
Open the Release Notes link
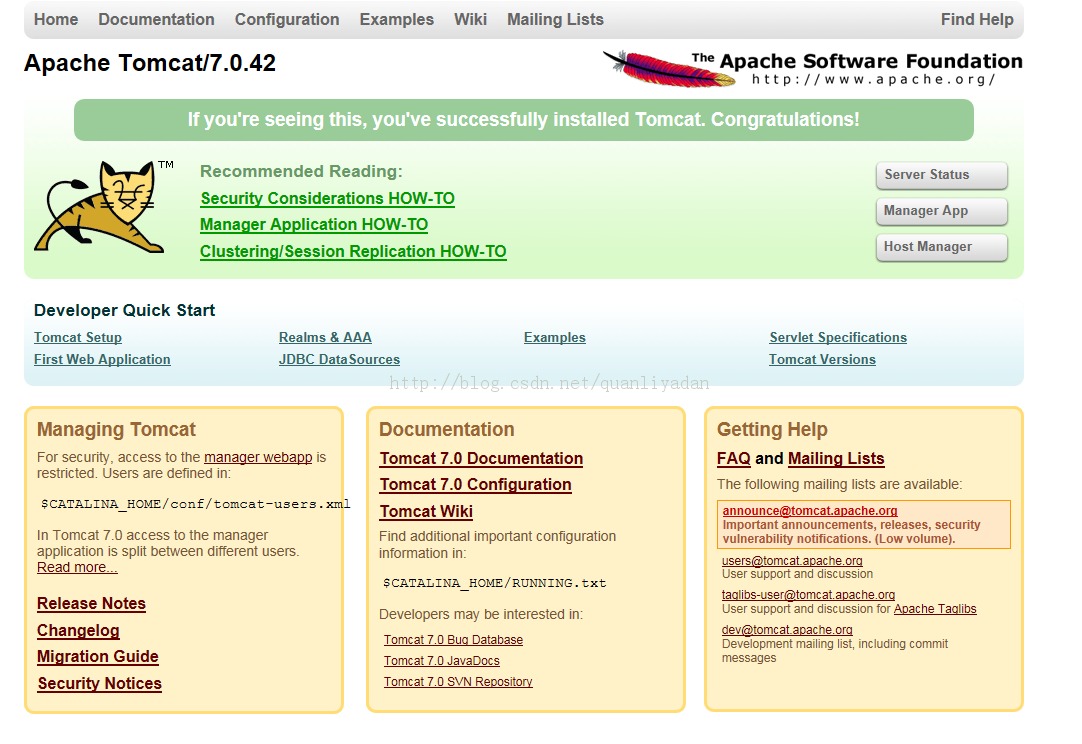[91, 604]
